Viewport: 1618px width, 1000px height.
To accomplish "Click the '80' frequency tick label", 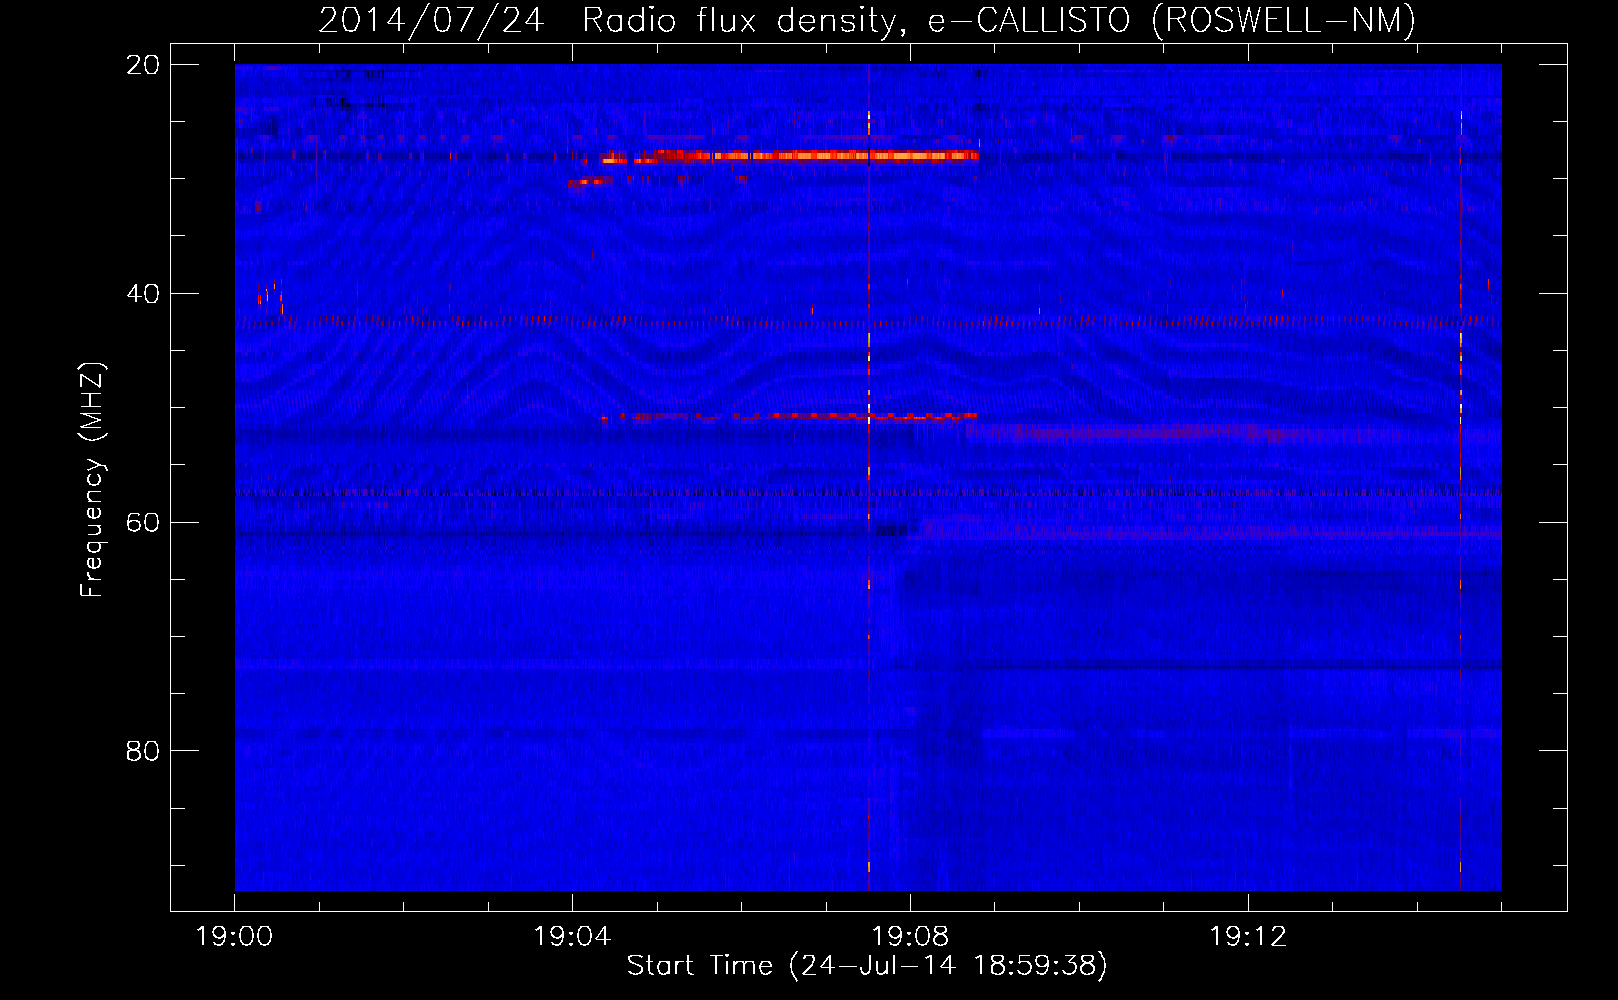I will pyautogui.click(x=143, y=751).
